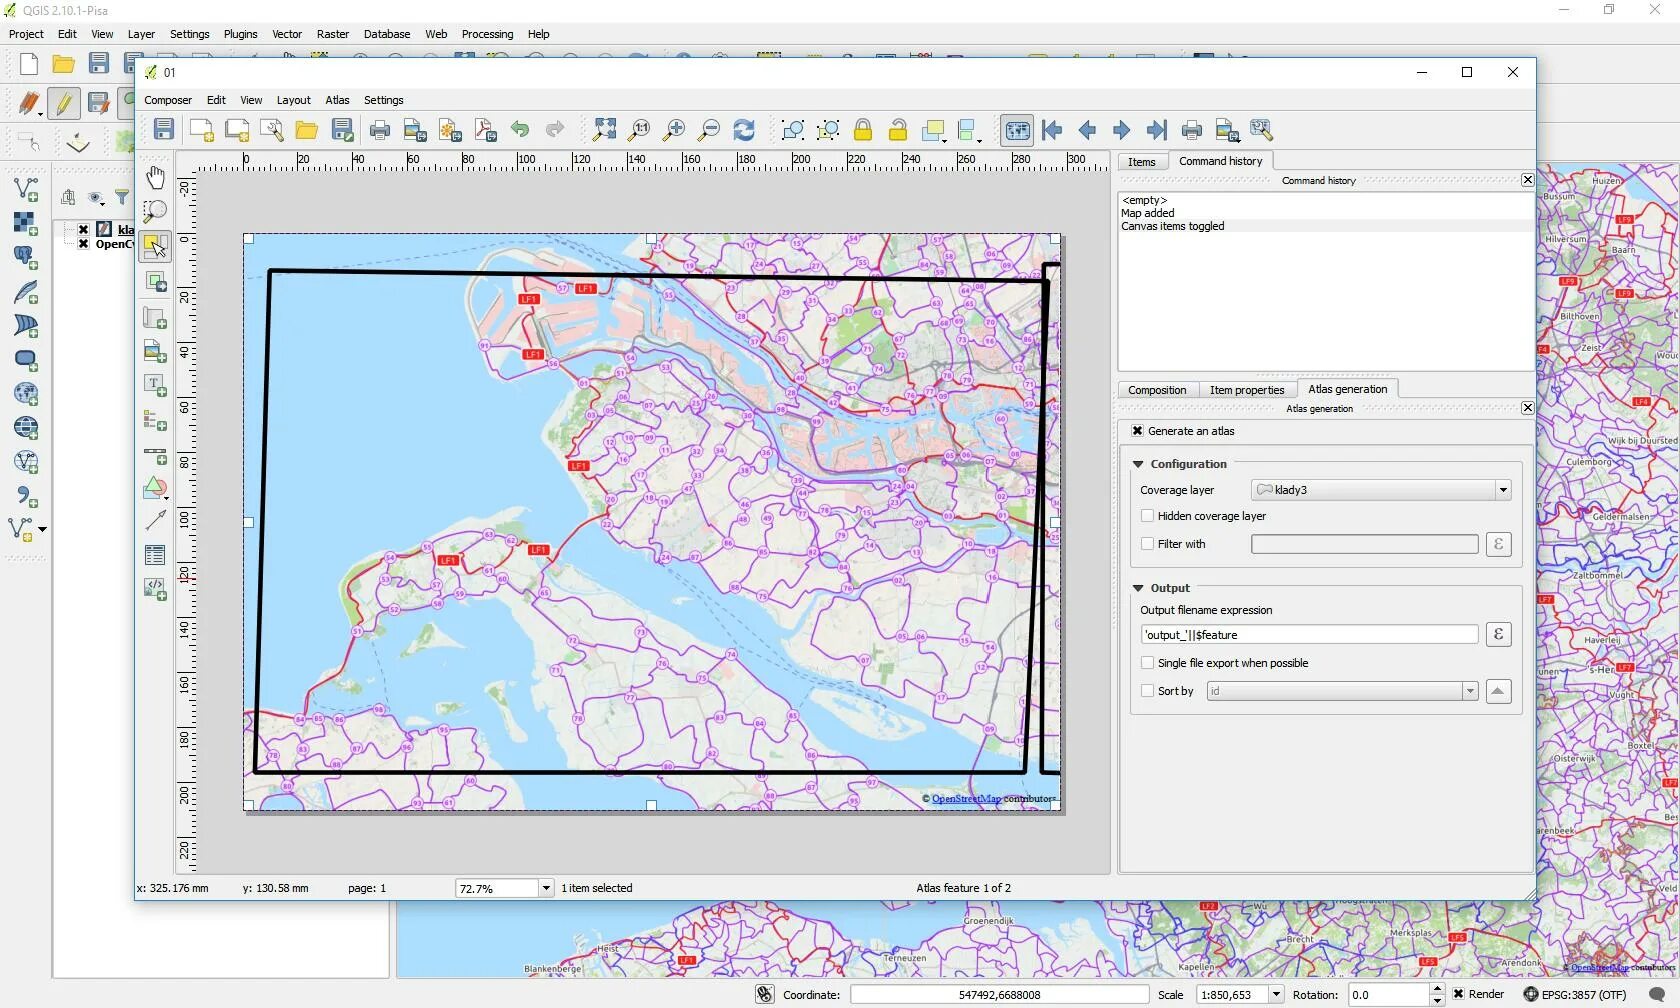The image size is (1680, 1008).
Task: Open the Composer menu
Action: pyautogui.click(x=168, y=100)
